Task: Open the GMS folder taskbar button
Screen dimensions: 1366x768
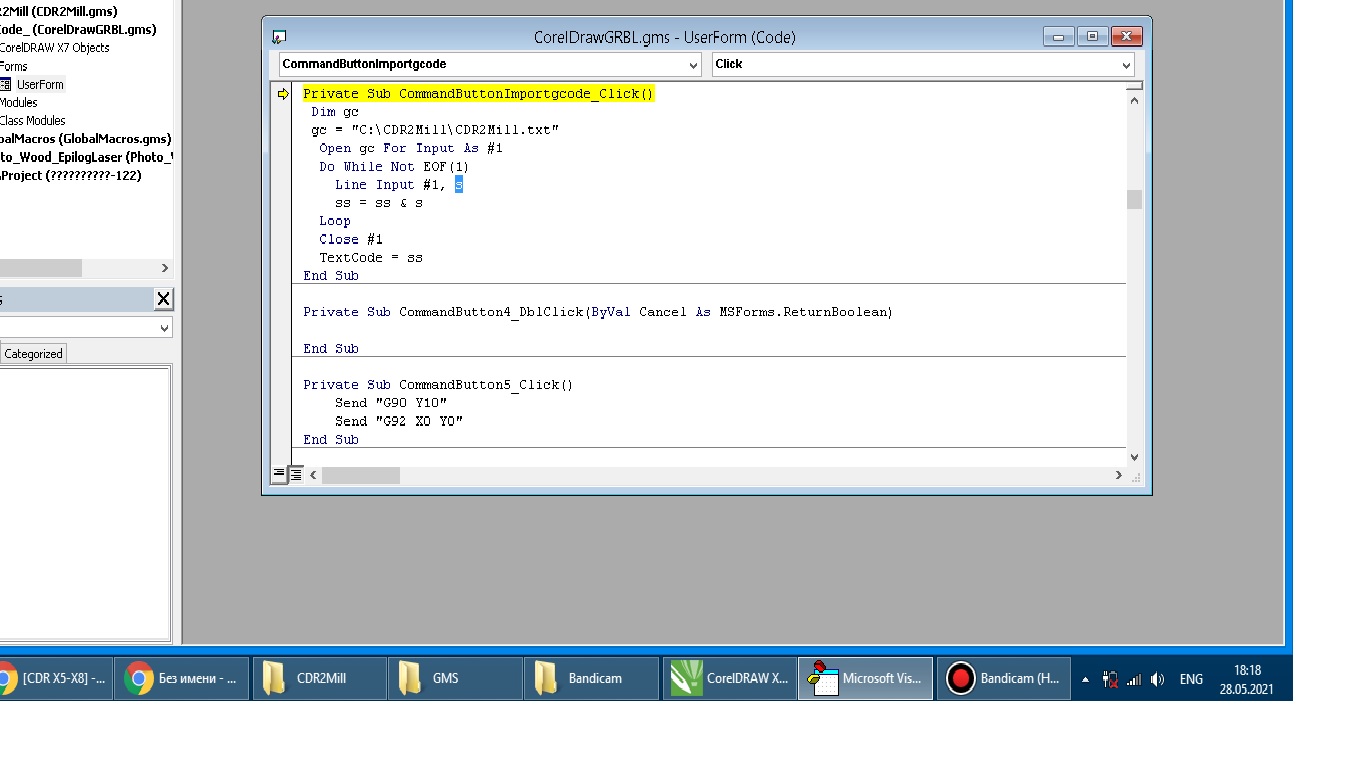Action: 455,678
